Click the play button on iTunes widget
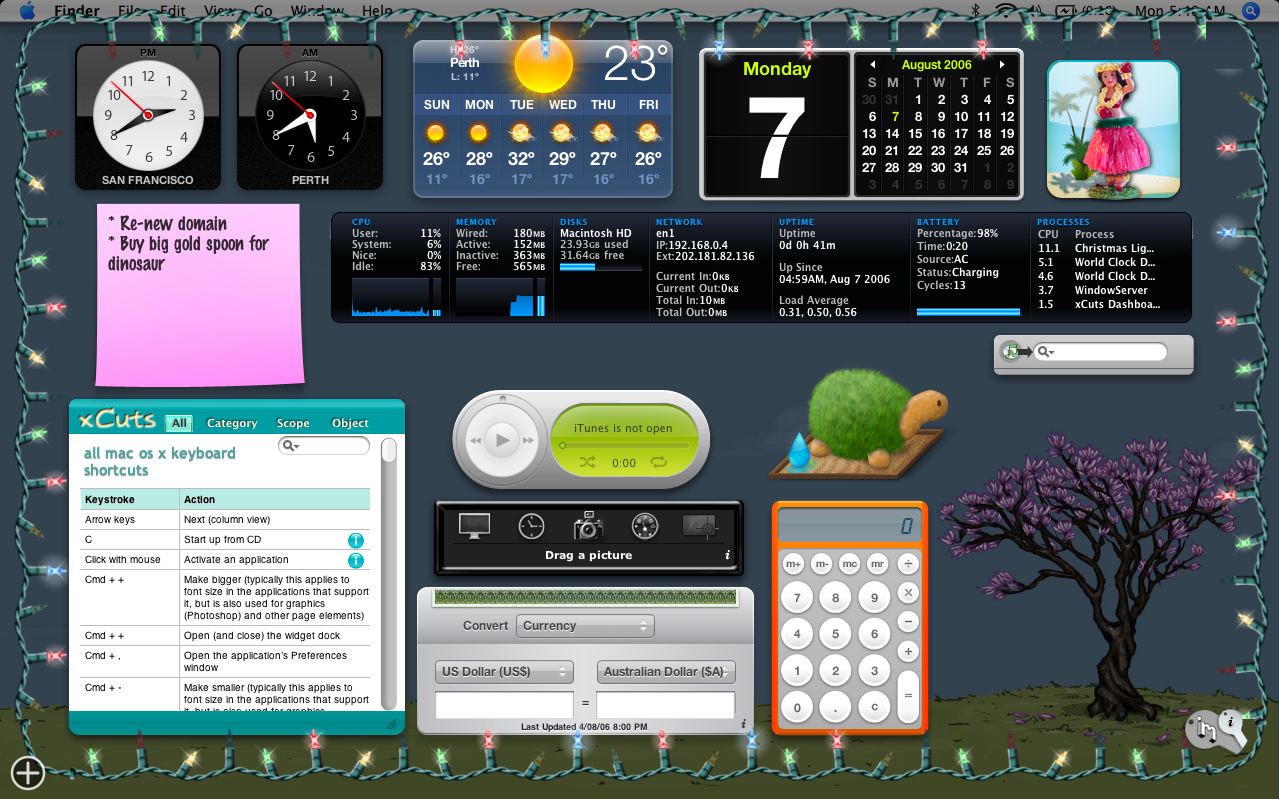 [x=503, y=440]
